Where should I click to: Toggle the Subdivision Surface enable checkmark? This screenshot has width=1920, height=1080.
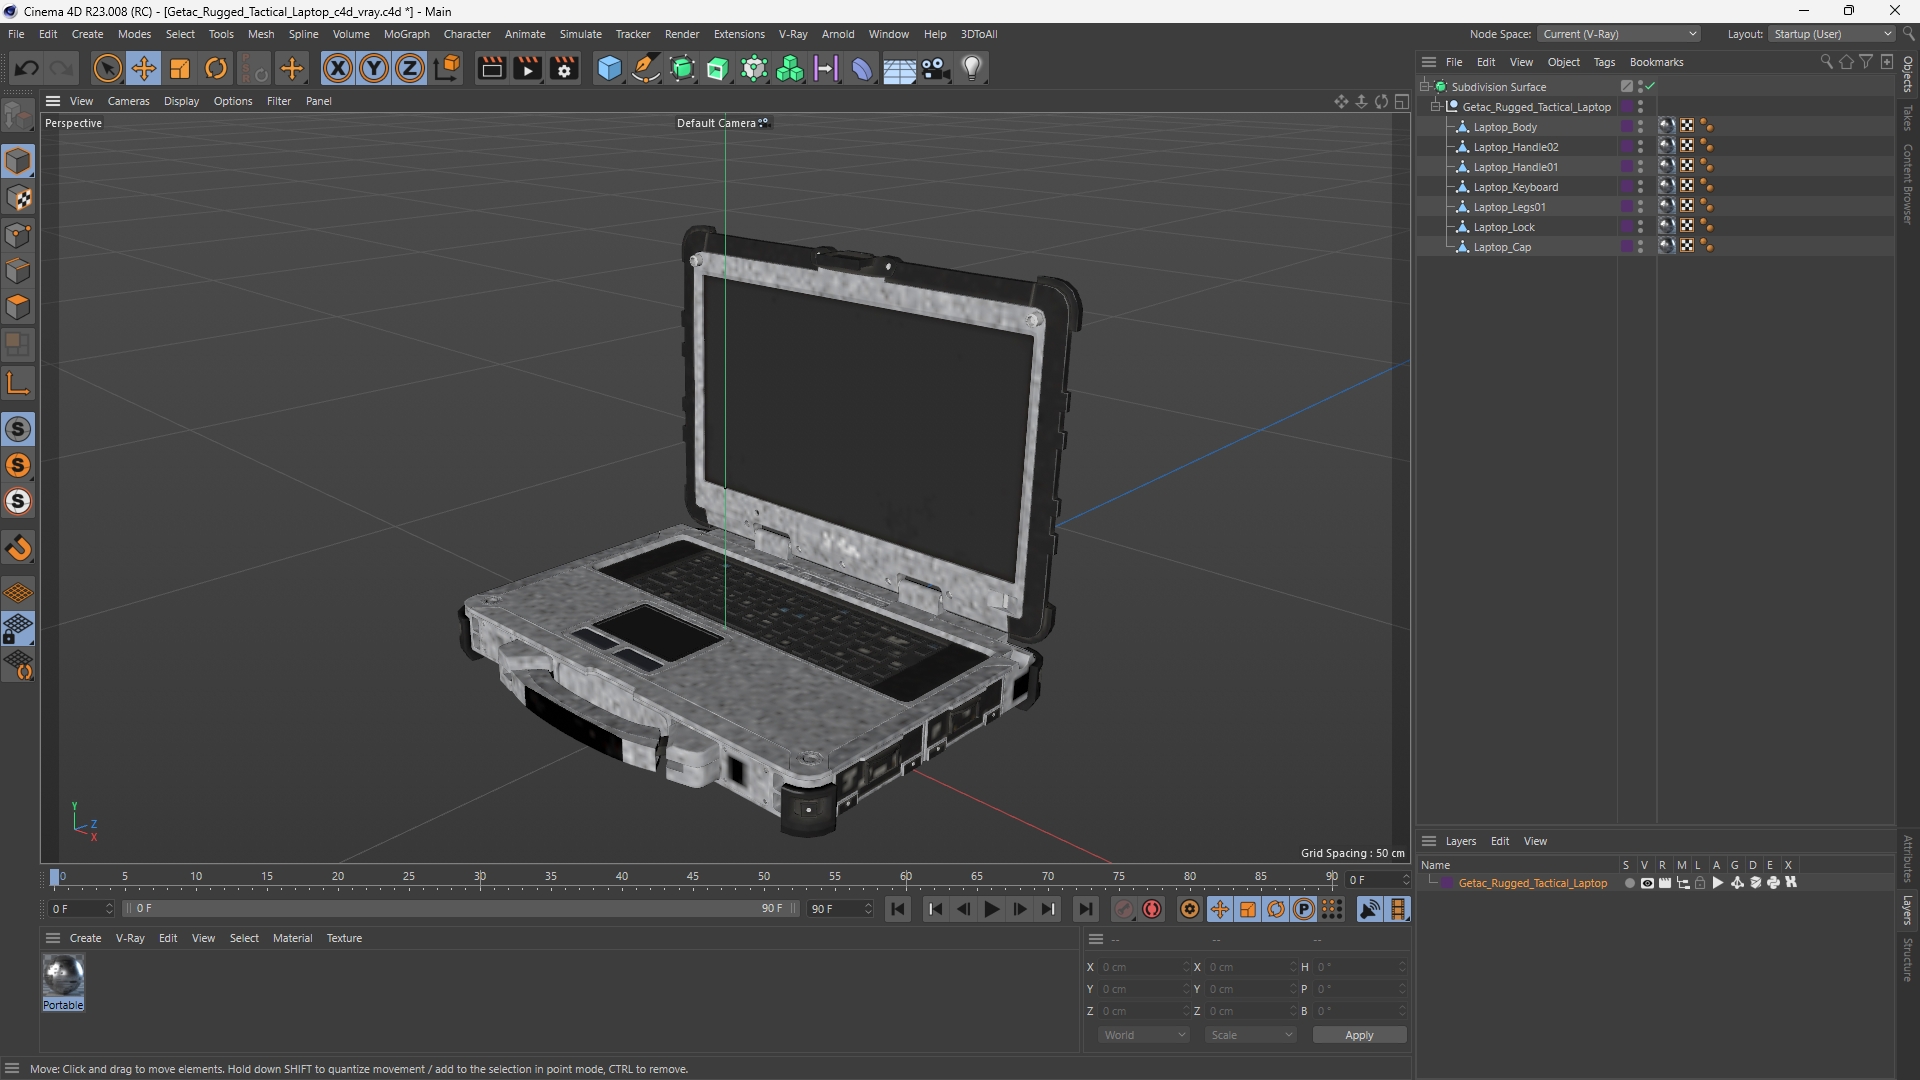tap(1650, 87)
